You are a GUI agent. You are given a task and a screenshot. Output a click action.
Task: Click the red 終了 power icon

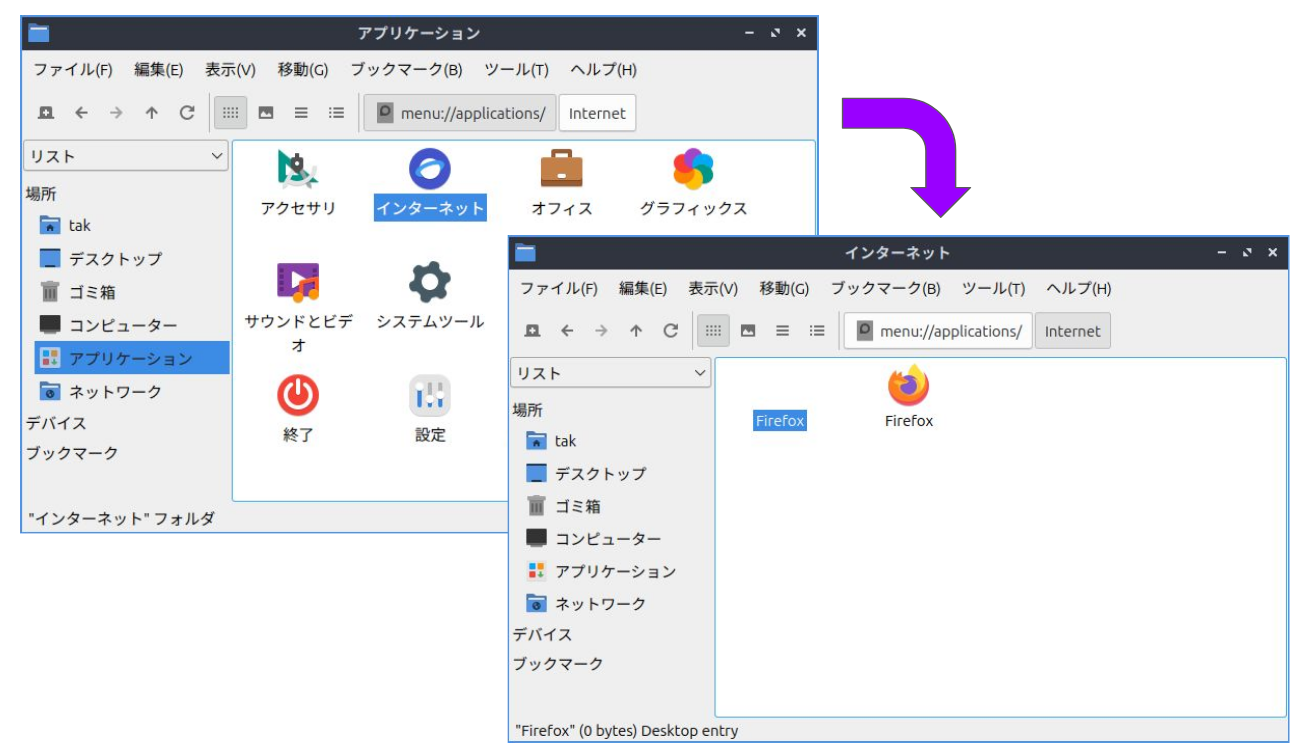coord(297,396)
